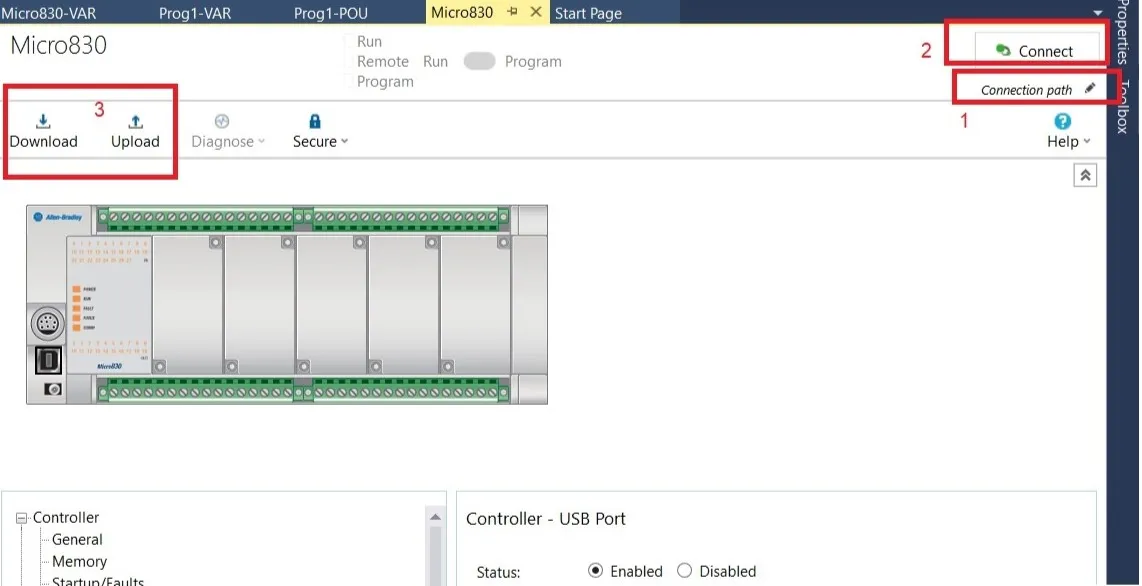
Task: Open Help using its question mark icon
Action: [1061, 120]
